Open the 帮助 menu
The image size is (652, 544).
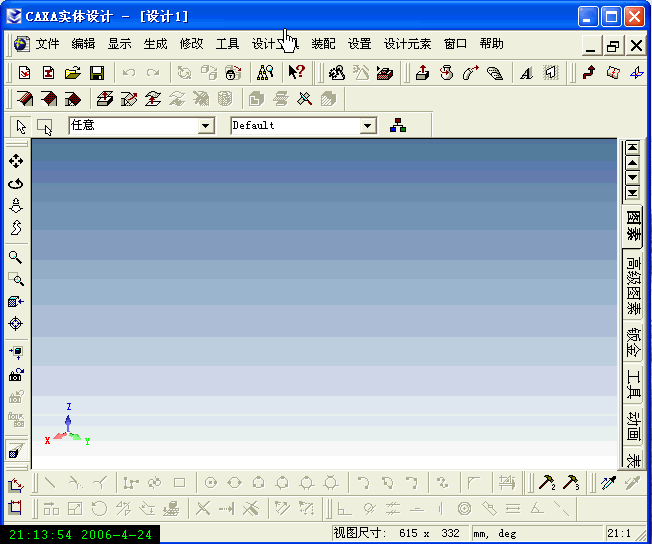(x=491, y=44)
